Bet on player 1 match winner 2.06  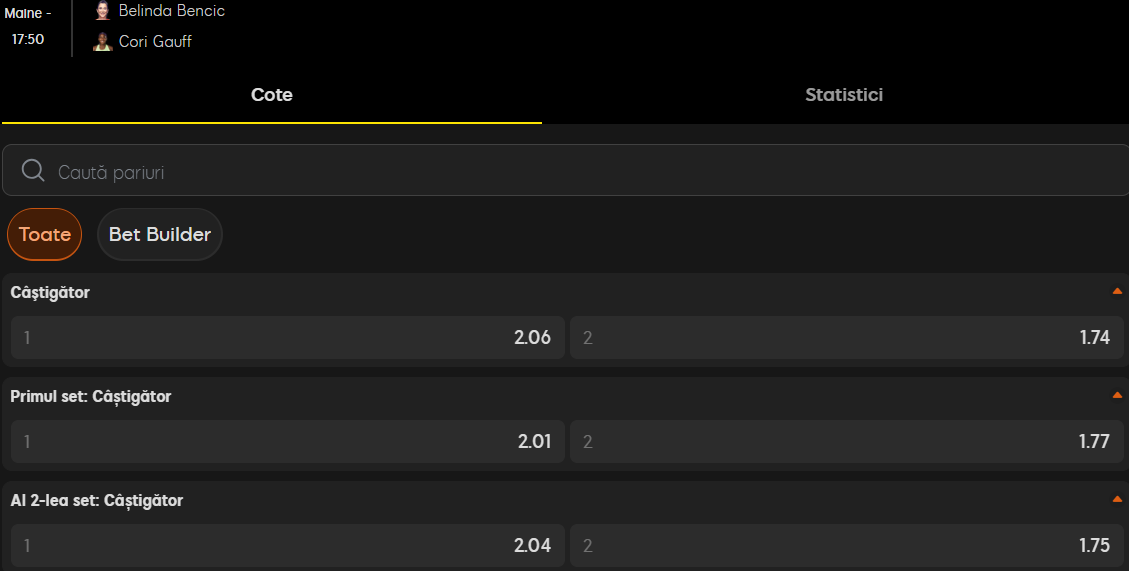[288, 338]
